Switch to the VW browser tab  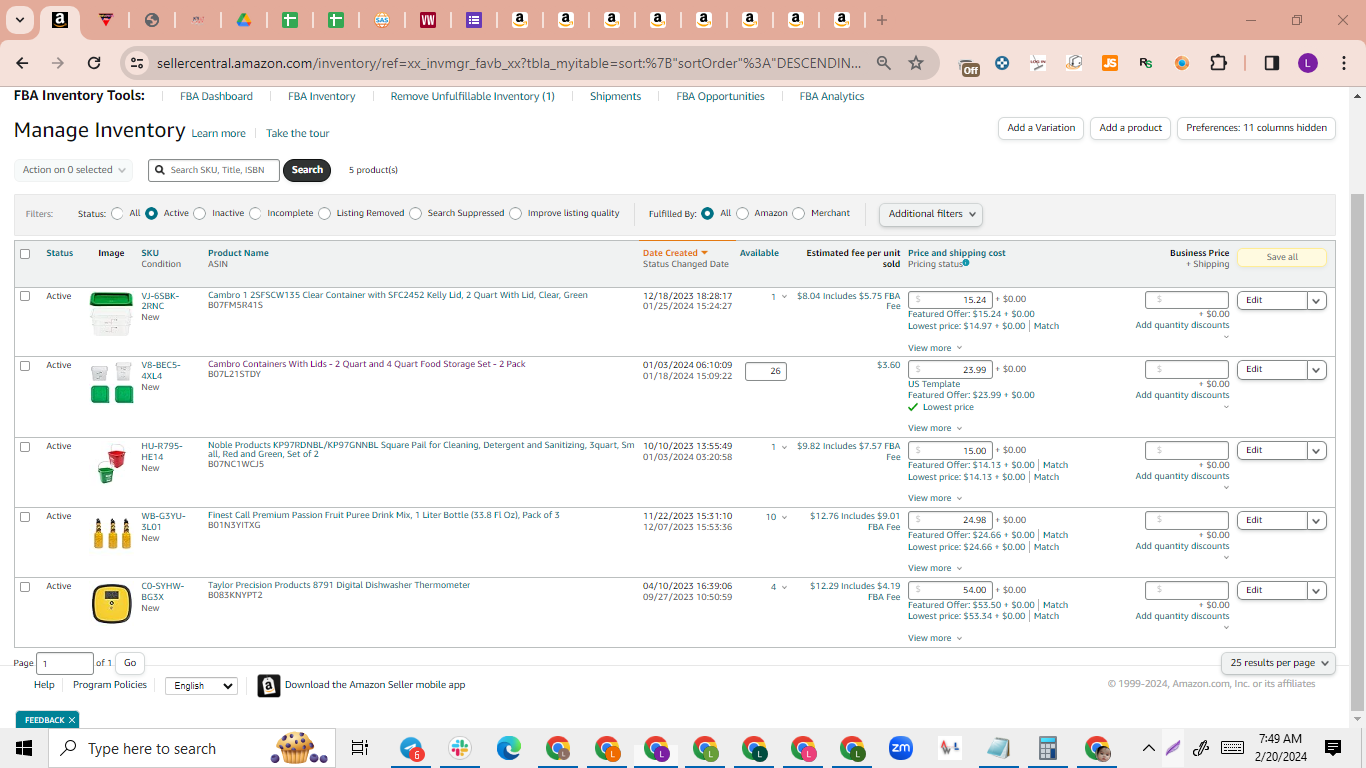[x=428, y=20]
